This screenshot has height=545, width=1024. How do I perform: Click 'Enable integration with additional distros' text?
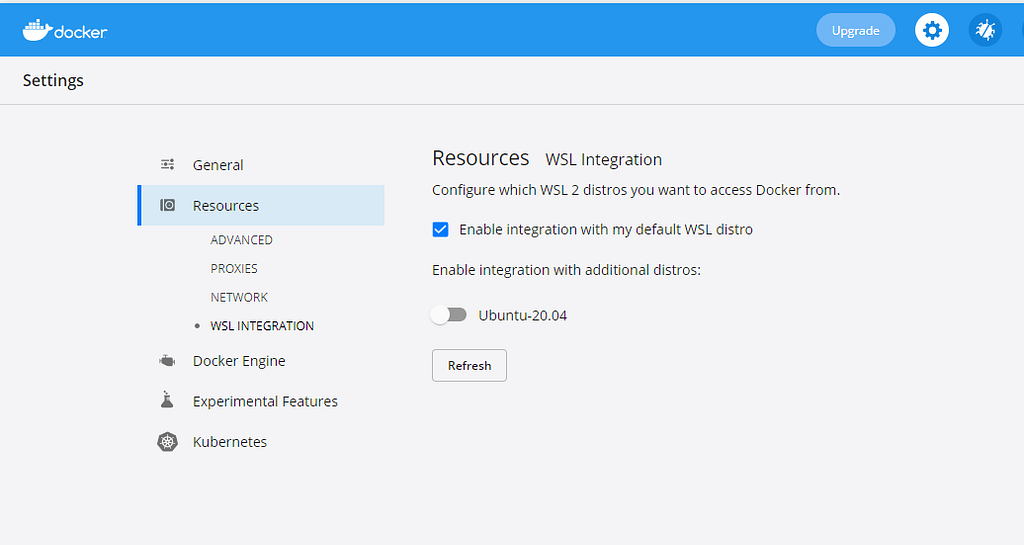[566, 270]
